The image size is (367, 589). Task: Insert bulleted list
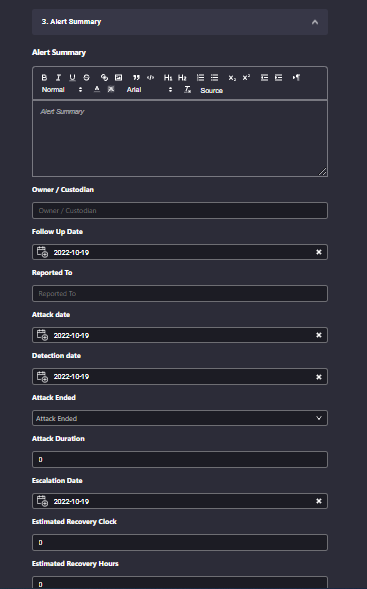(214, 77)
